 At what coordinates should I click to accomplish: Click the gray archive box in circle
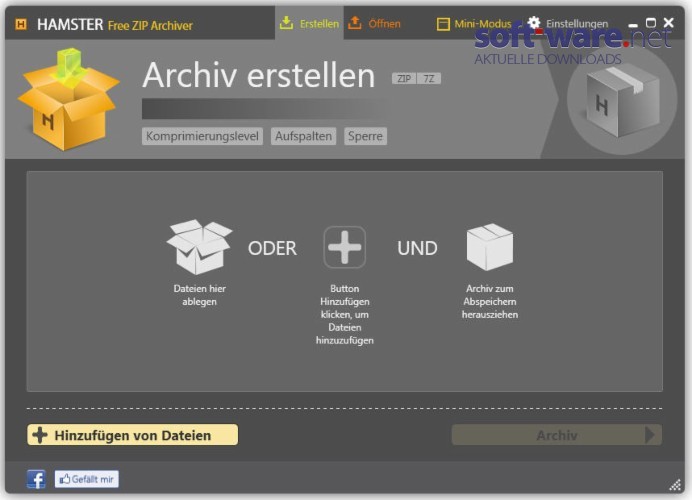coord(622,100)
